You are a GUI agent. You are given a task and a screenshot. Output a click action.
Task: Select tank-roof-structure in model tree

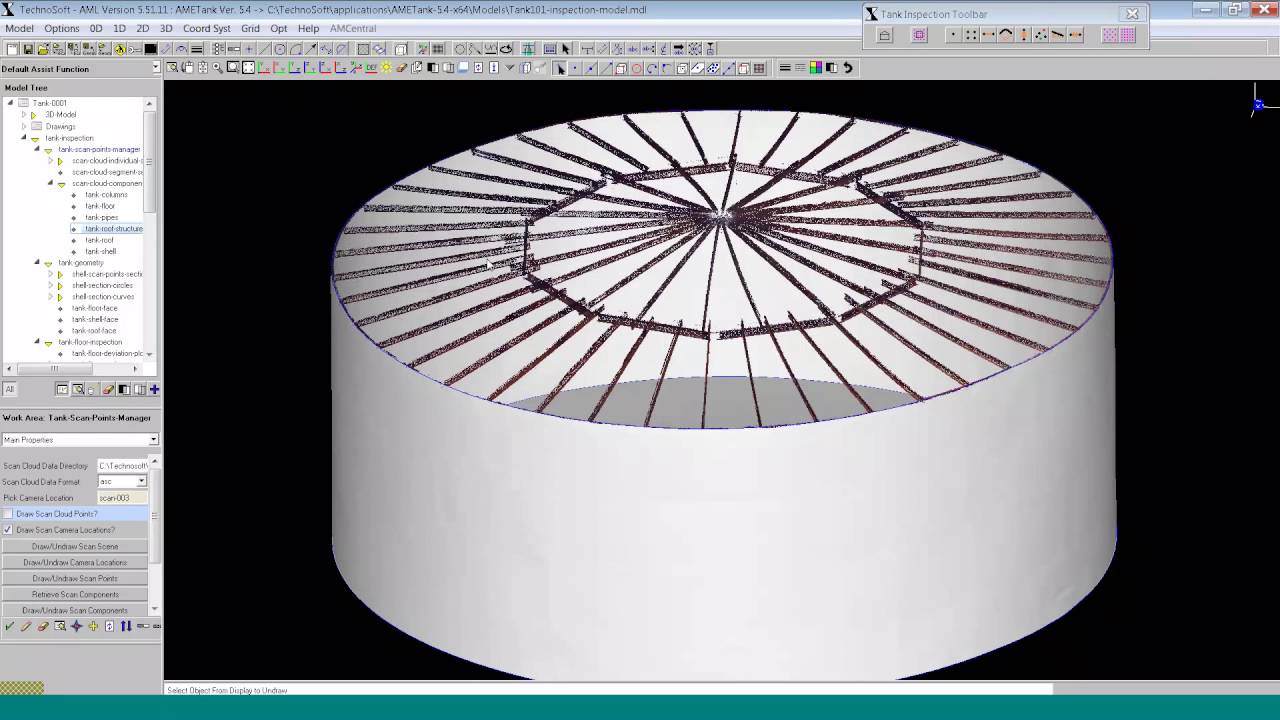point(113,229)
